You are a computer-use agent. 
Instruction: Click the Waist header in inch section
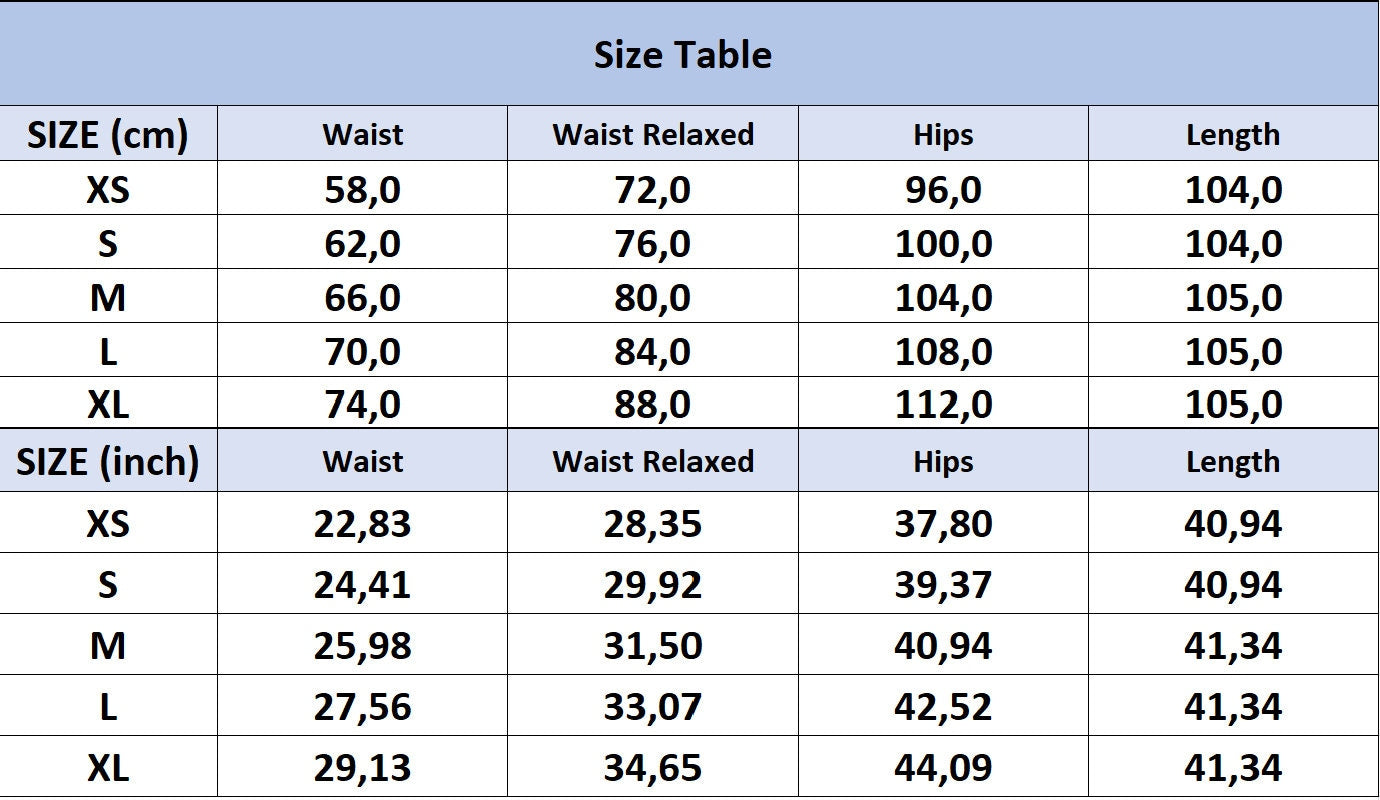point(363,461)
